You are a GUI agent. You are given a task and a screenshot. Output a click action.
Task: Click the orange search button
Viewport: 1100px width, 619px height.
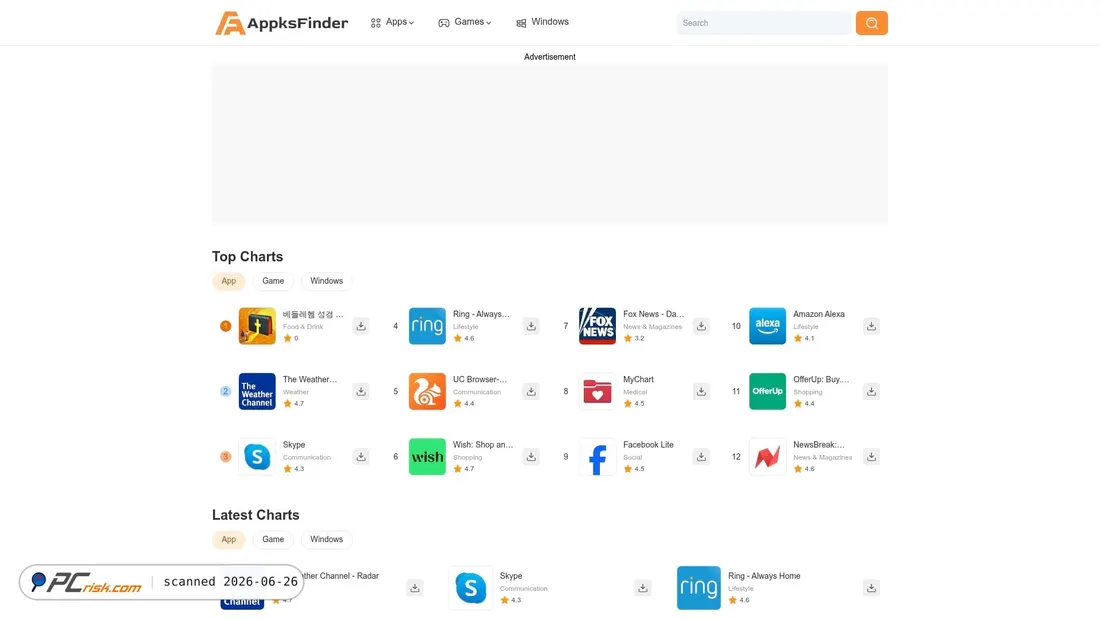(x=871, y=23)
